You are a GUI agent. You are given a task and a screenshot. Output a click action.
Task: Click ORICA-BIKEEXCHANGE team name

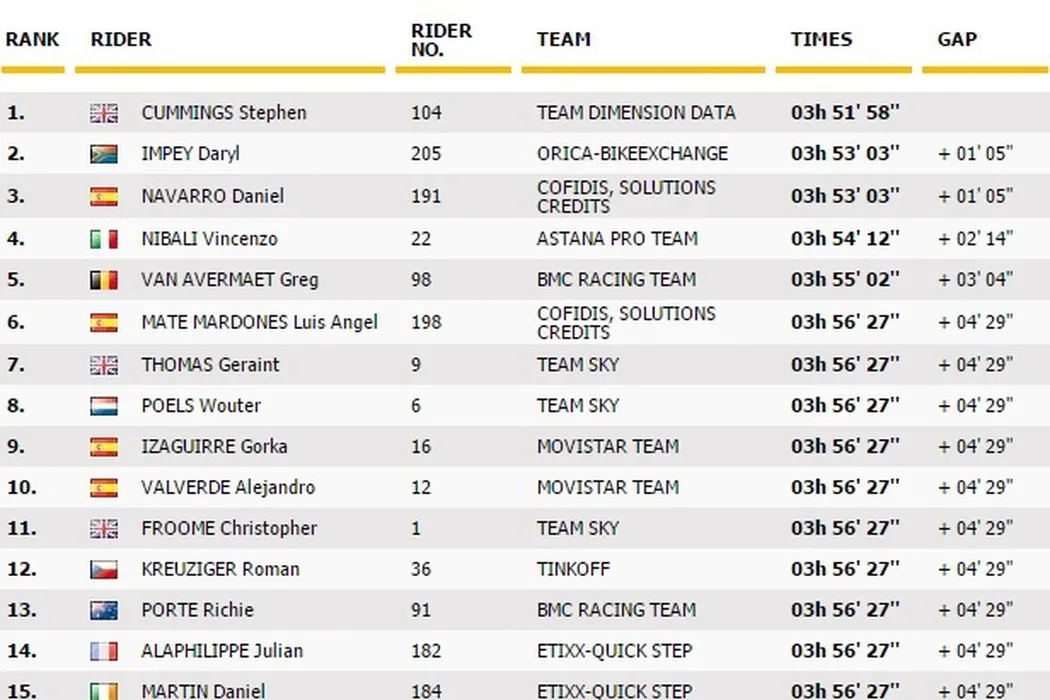632,154
